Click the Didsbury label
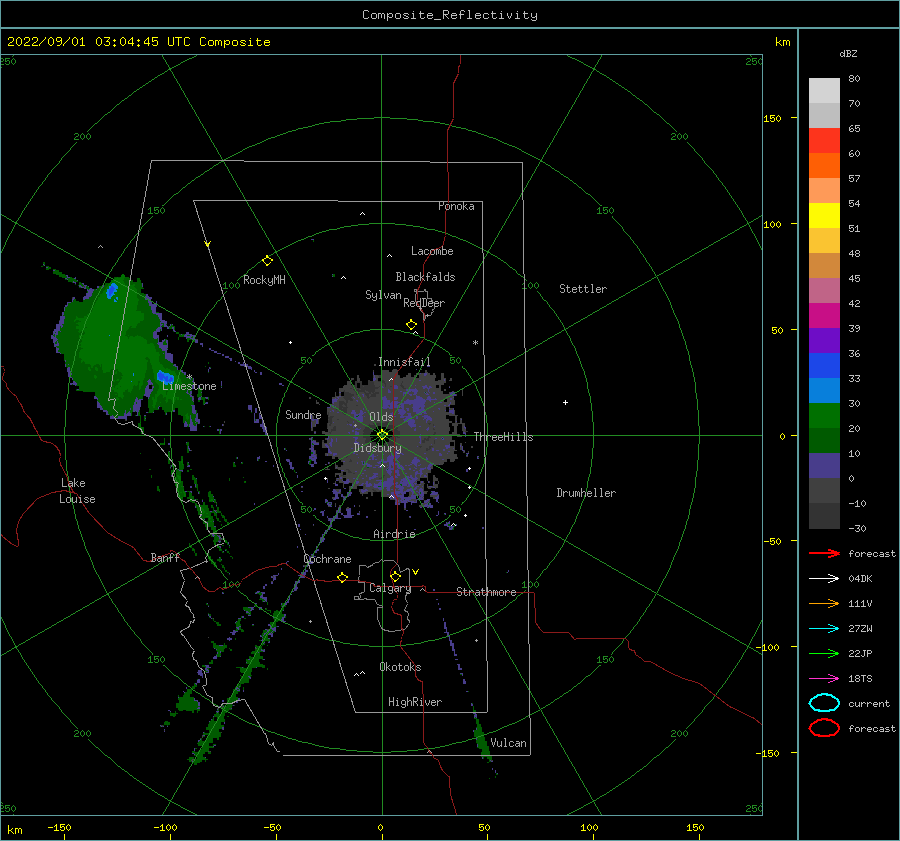 tap(377, 448)
